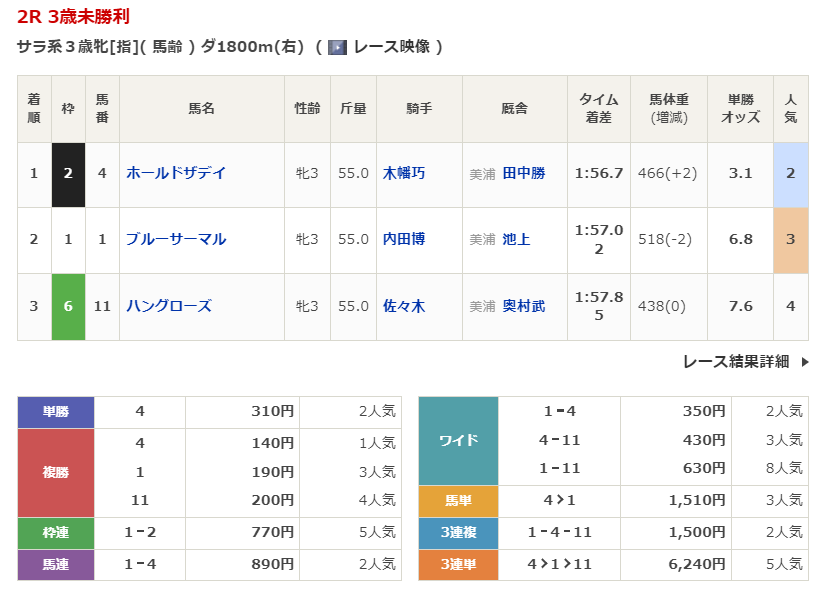
Task: Open horse ハングローズ page
Action: pos(169,306)
